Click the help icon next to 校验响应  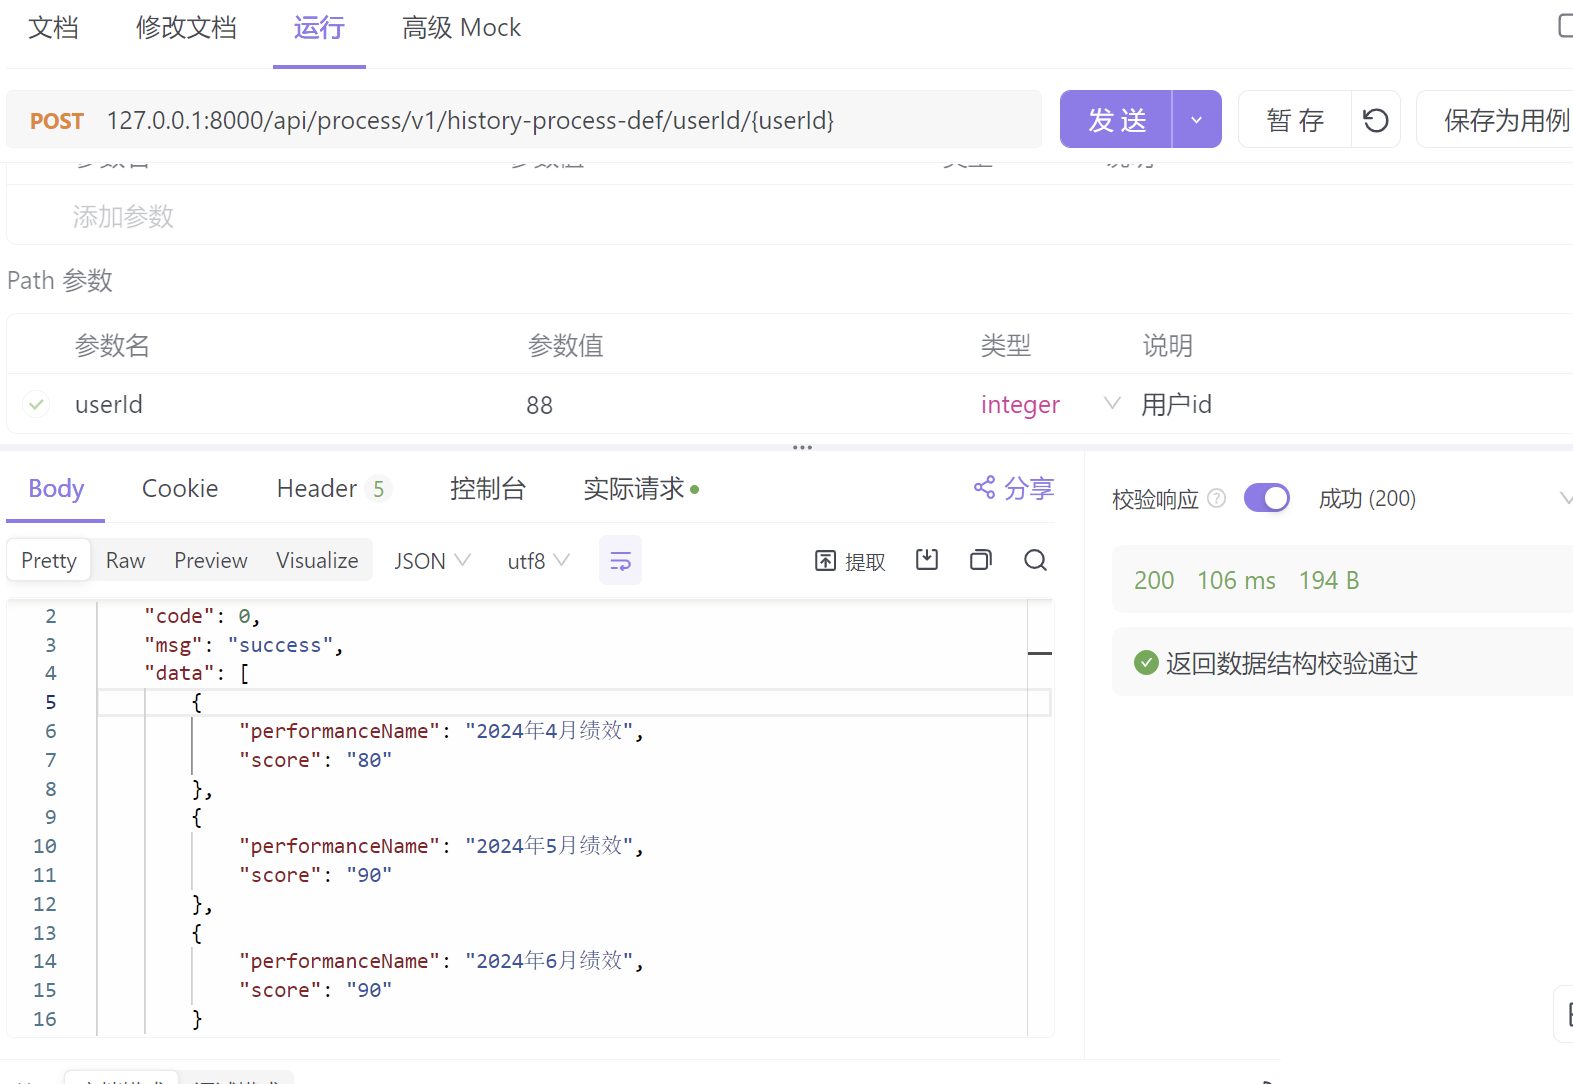pyautogui.click(x=1217, y=498)
